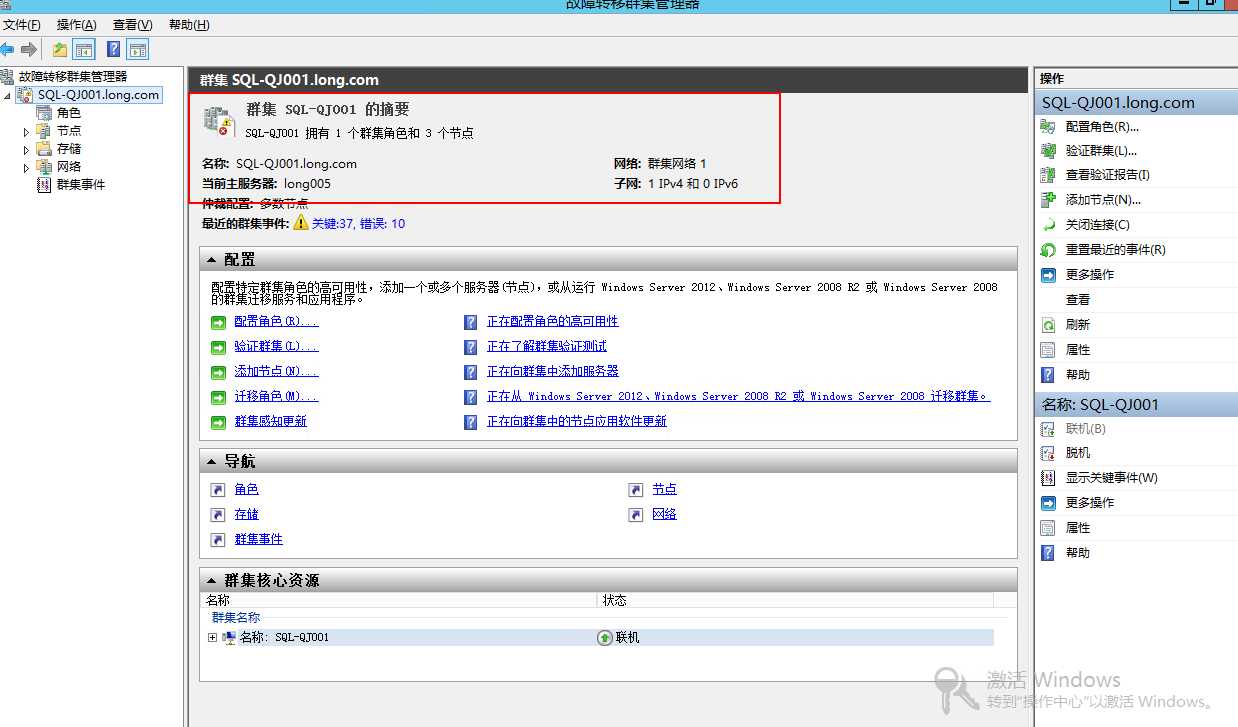The width and height of the screenshot is (1238, 727).
Task: Select 节点 in the tree
Action: [69, 131]
